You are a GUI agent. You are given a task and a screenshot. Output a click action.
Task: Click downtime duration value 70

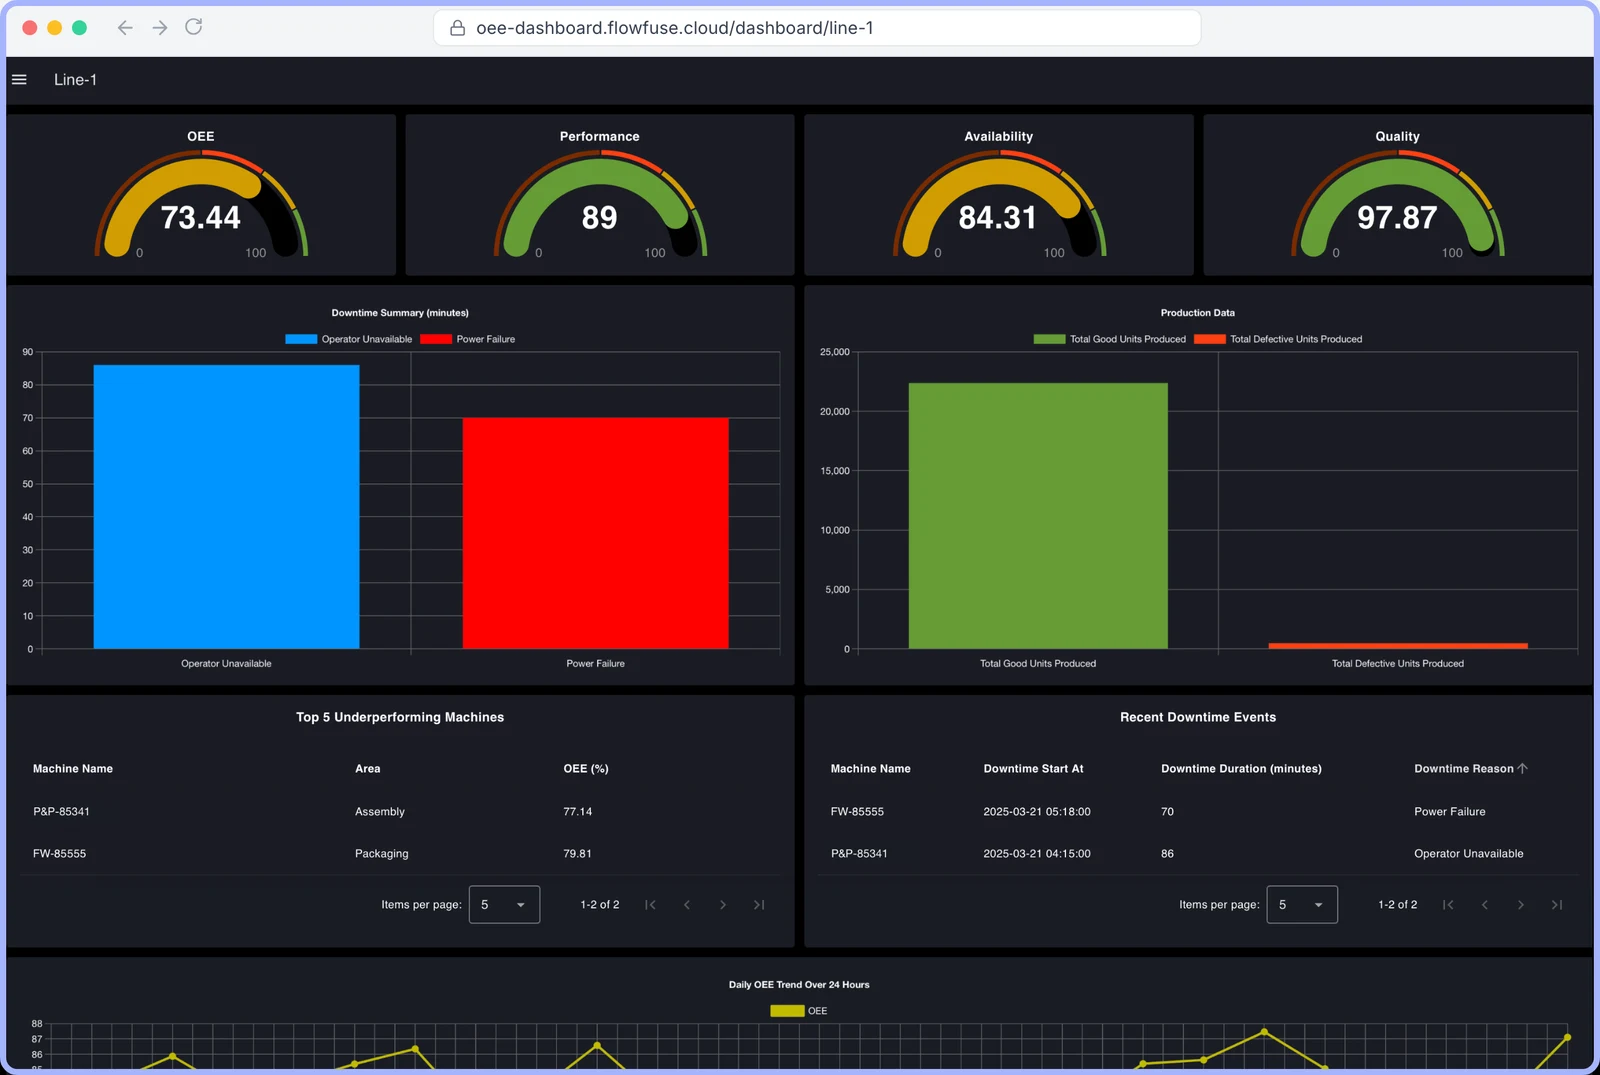click(1167, 812)
